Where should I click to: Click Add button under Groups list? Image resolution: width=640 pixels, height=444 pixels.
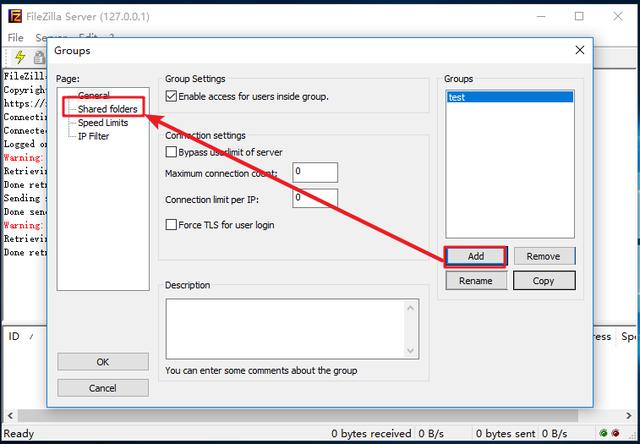click(x=476, y=256)
